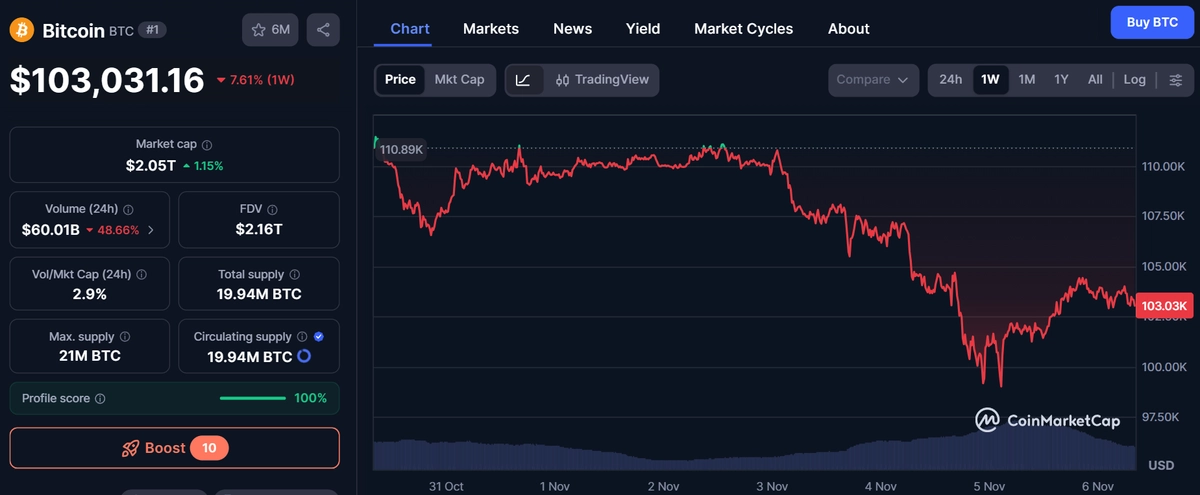Screen dimensions: 1200x495
Task: Open Market cap info tooltip icon
Action: coord(207,145)
